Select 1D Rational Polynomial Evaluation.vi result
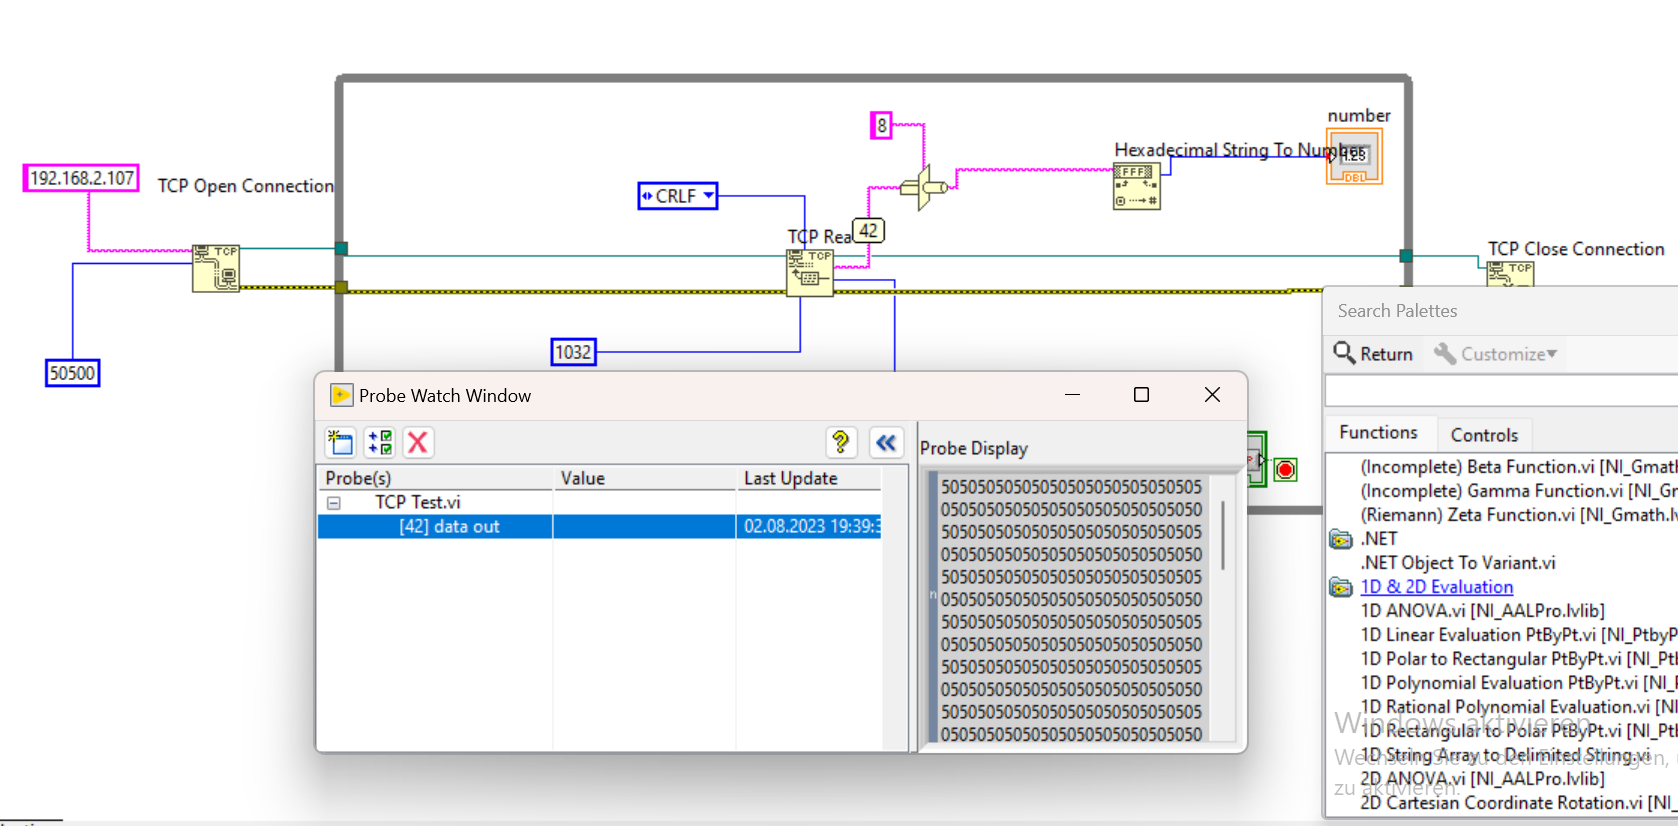 click(x=1518, y=707)
